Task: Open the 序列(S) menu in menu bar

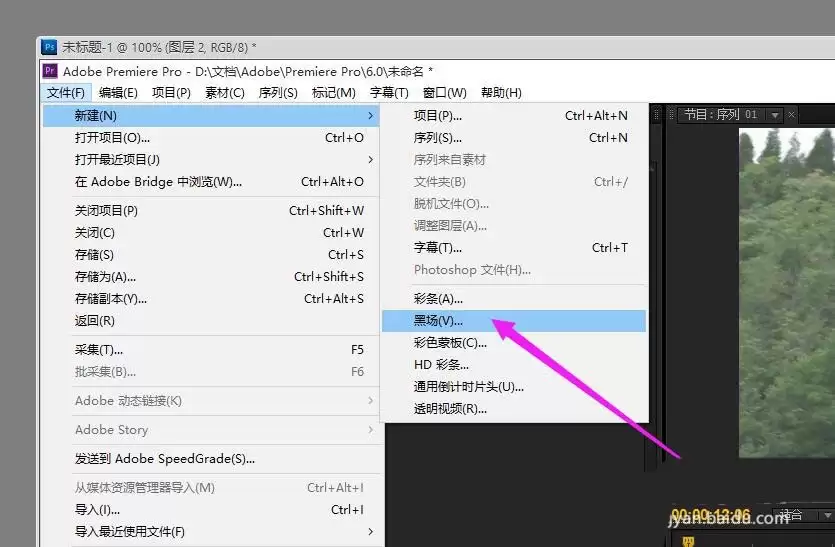Action: [278, 93]
